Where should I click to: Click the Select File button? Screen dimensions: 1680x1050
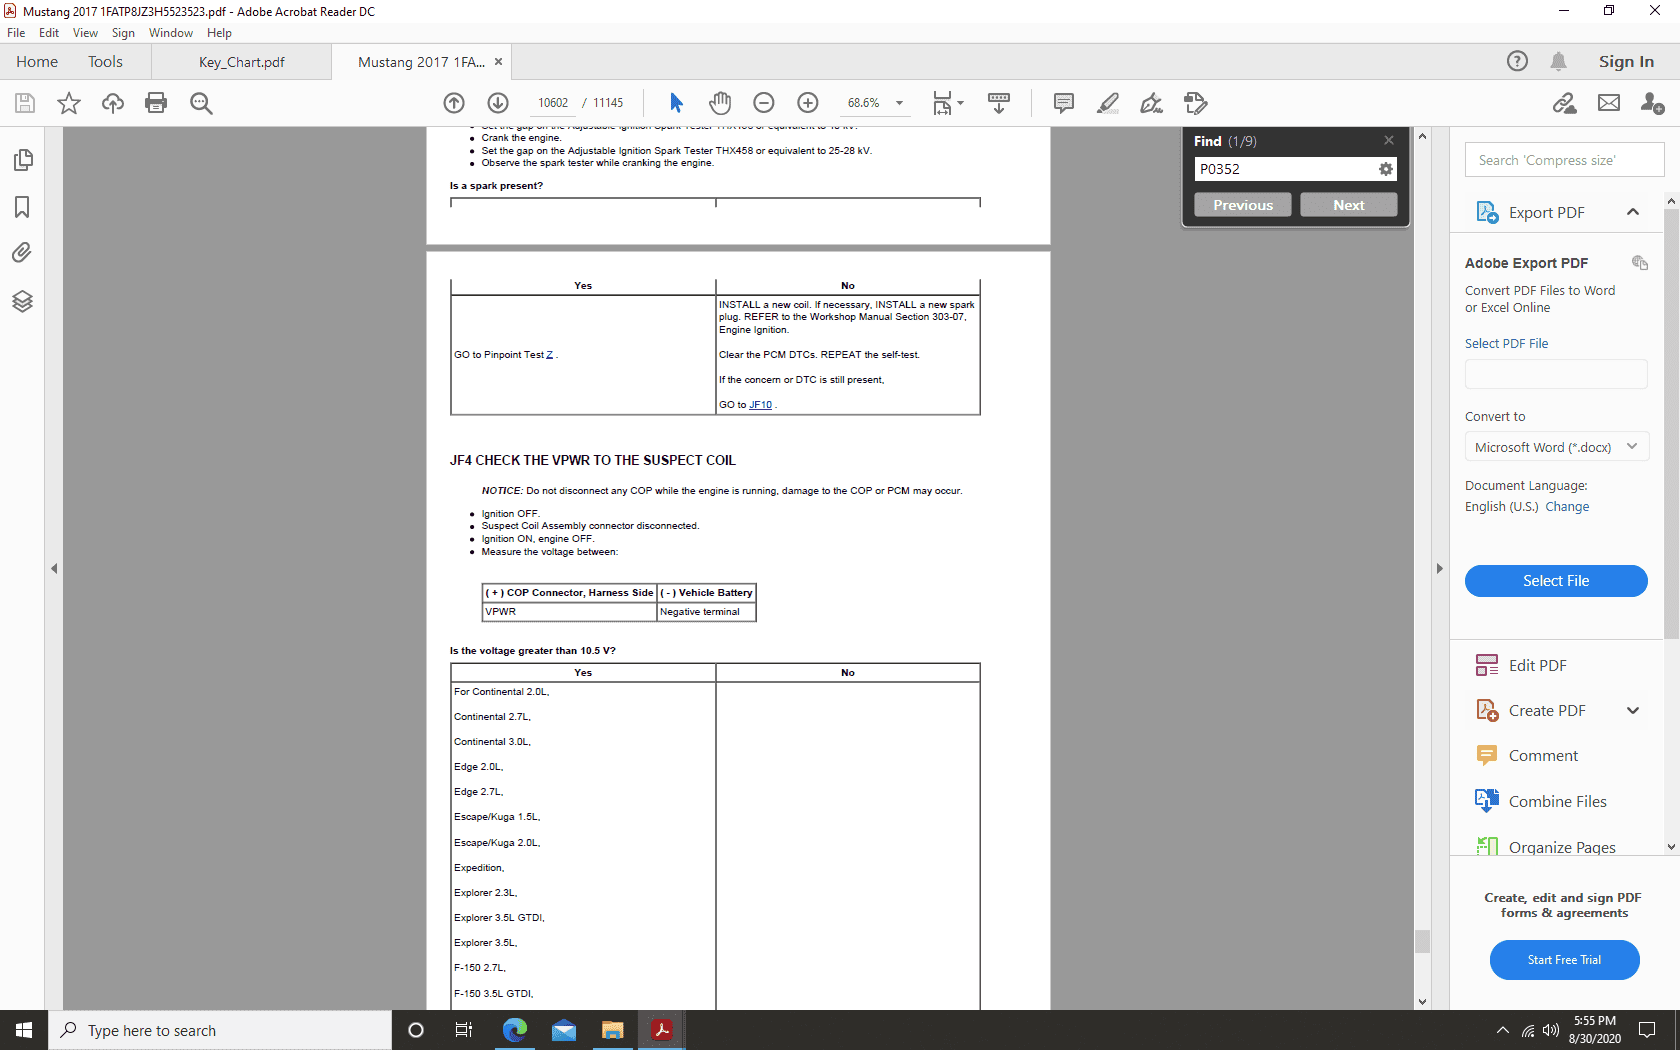coord(1556,581)
